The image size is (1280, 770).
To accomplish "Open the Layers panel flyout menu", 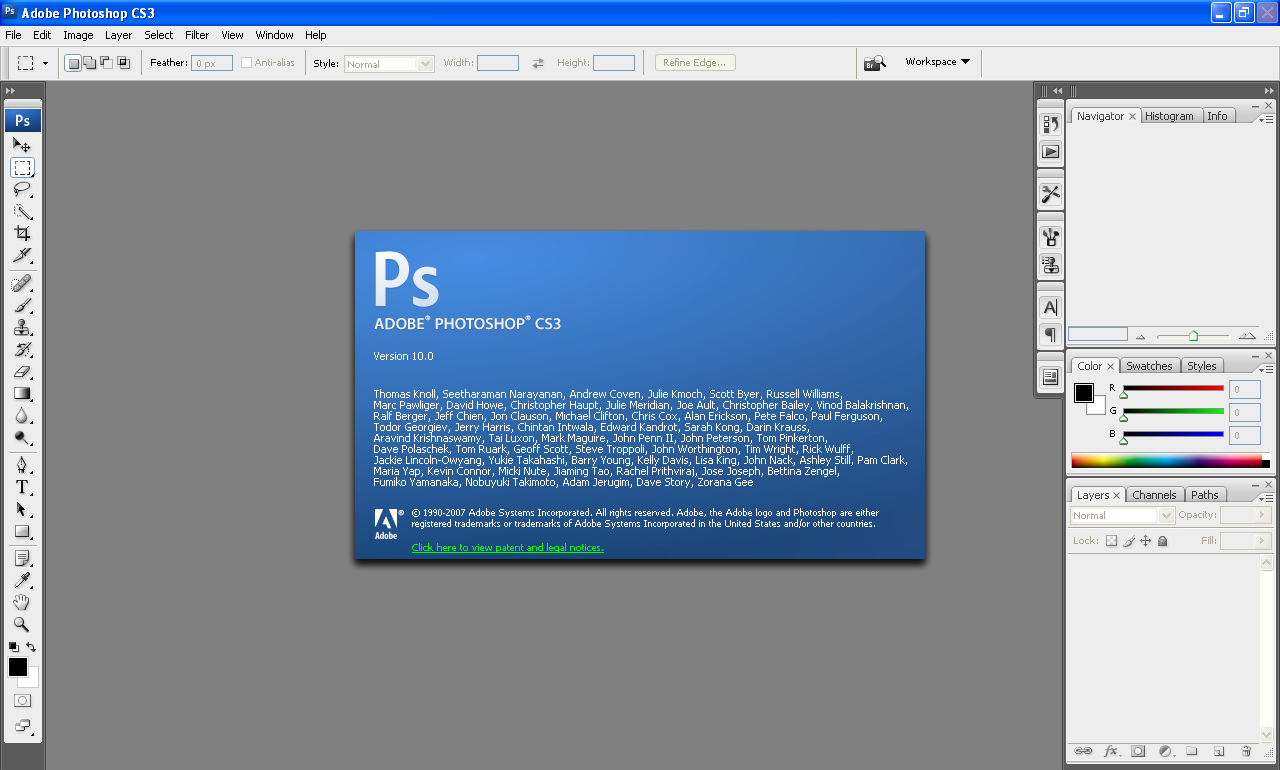I will pyautogui.click(x=1267, y=497).
